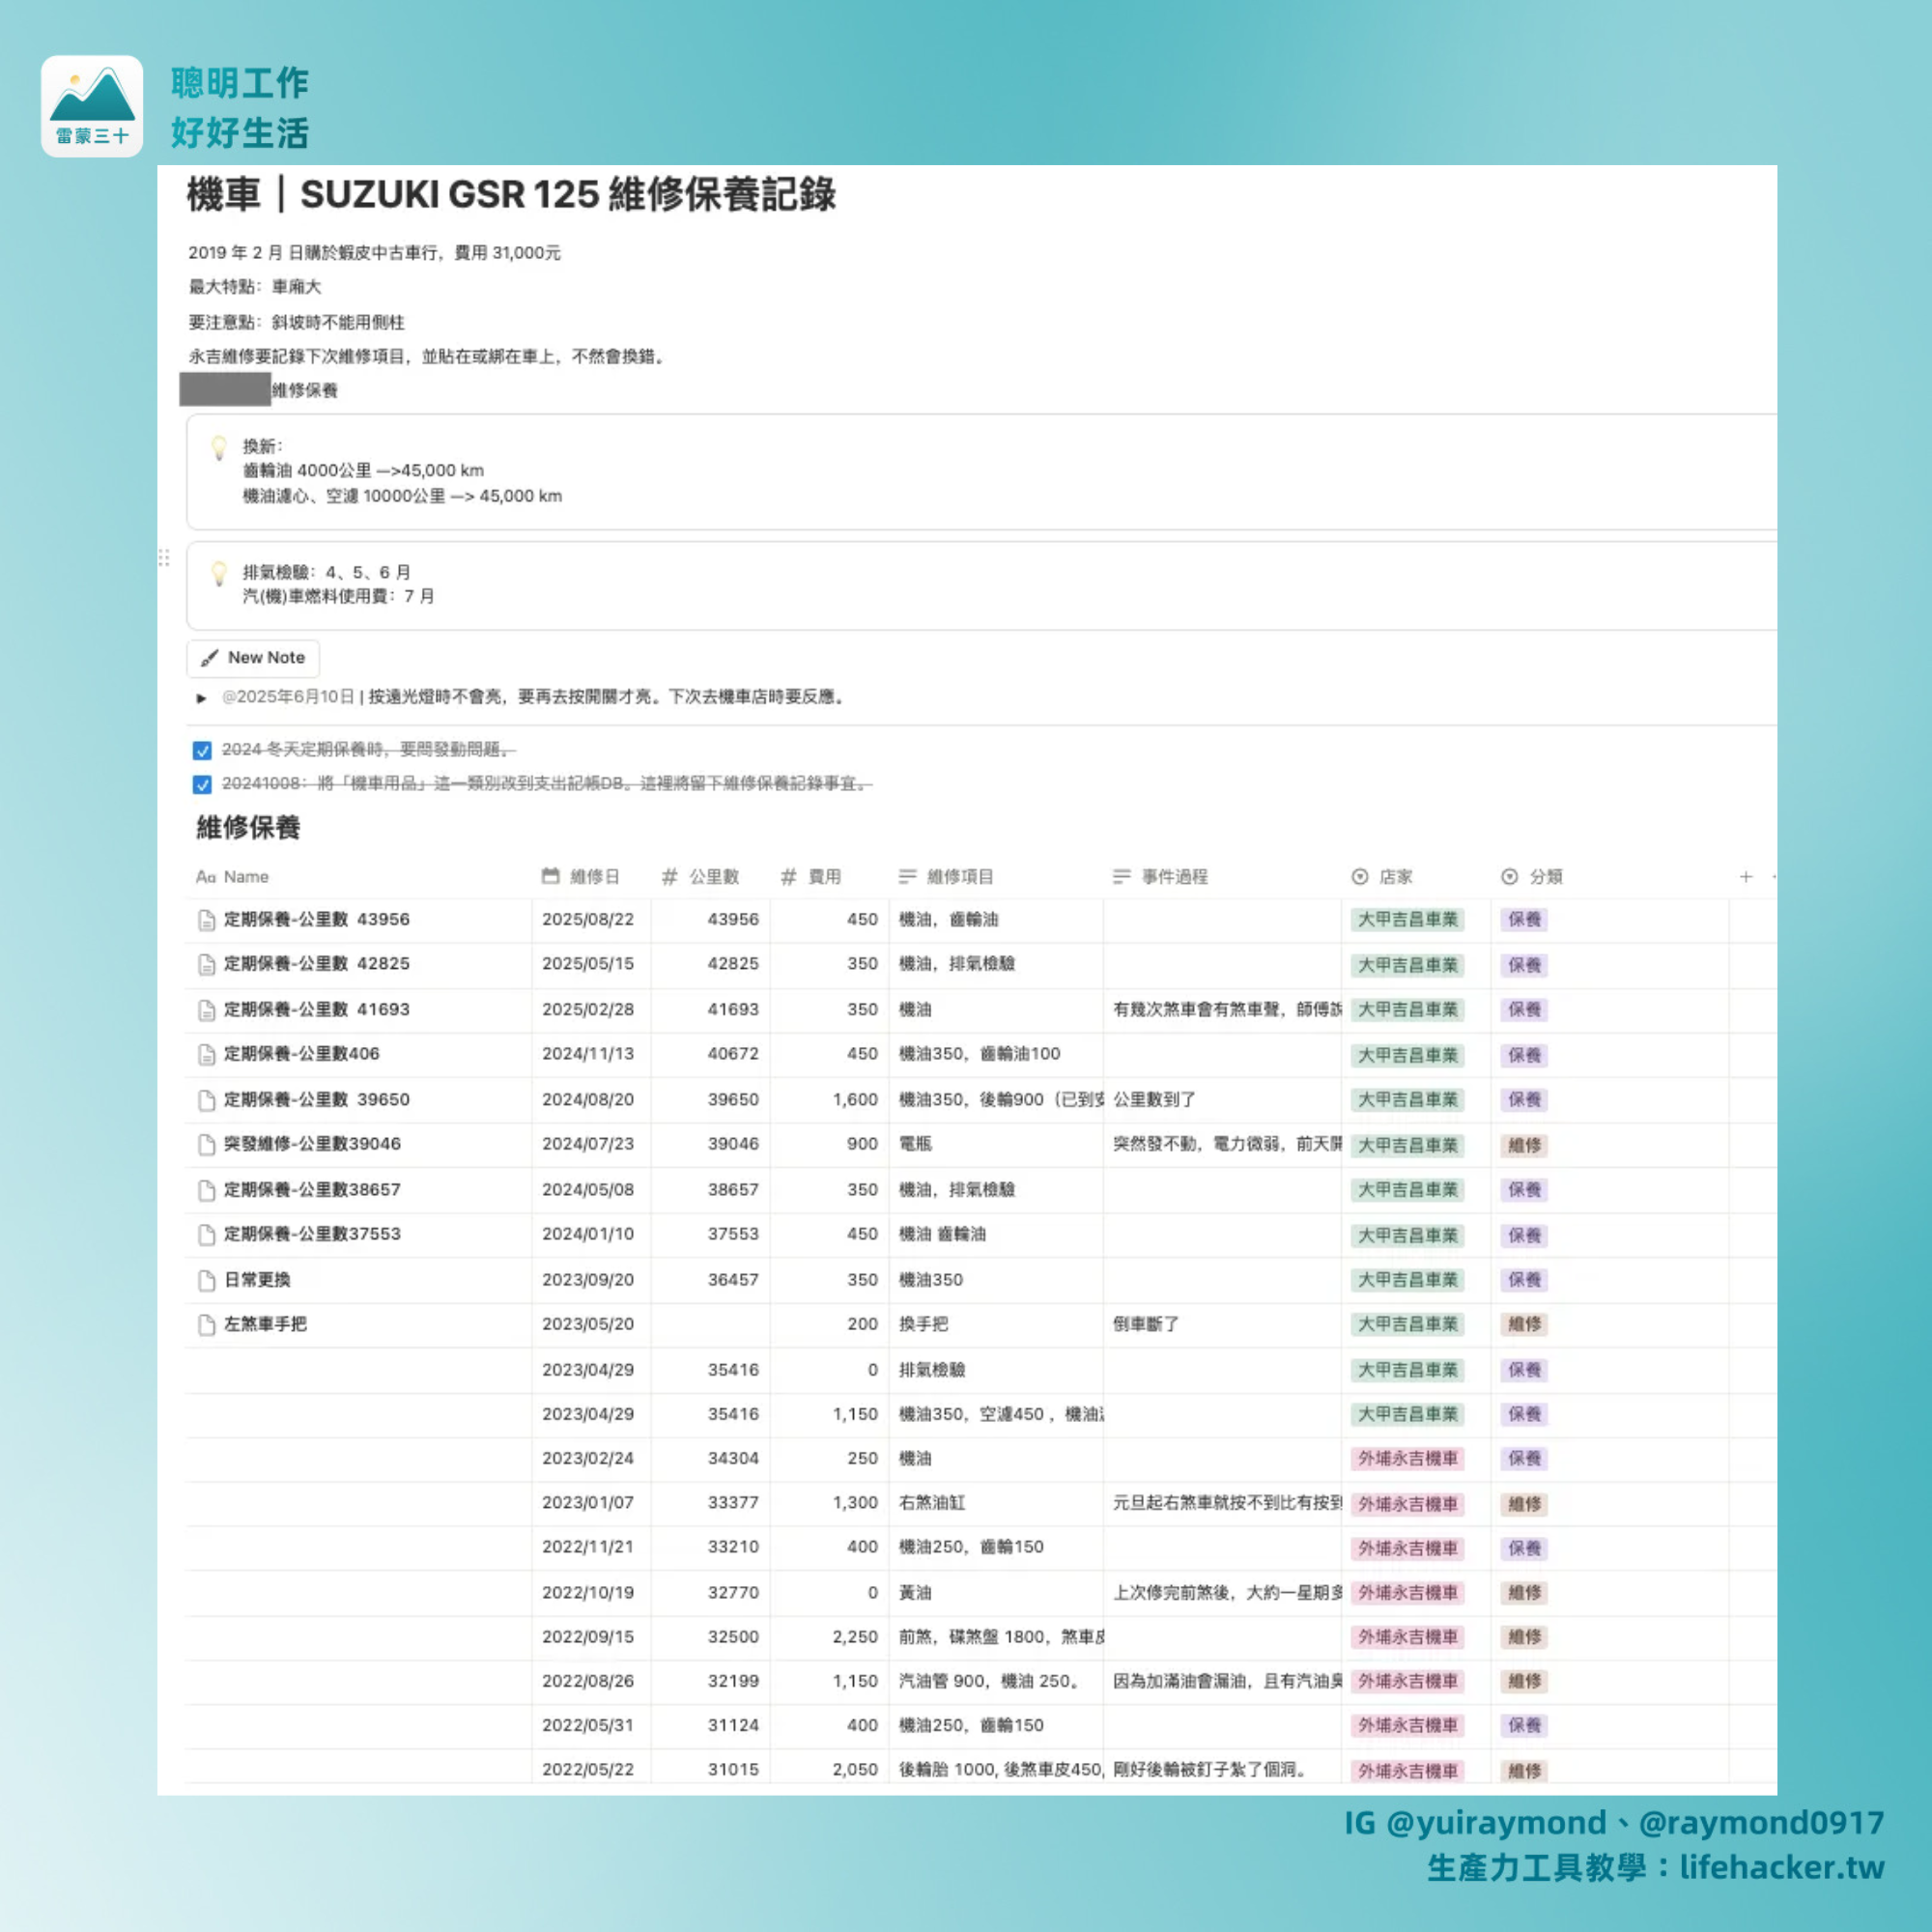The height and width of the screenshot is (1932, 1932).
Task: Click the plus icon to add a table column
Action: click(x=1745, y=877)
